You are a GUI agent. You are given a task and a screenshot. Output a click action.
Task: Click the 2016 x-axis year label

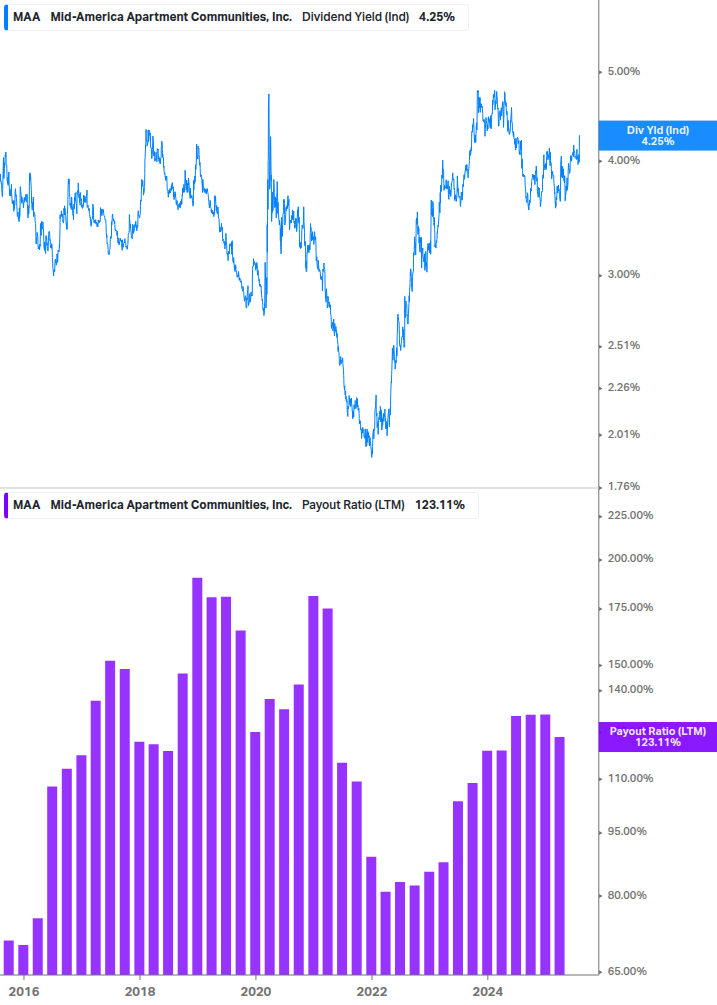[24, 992]
